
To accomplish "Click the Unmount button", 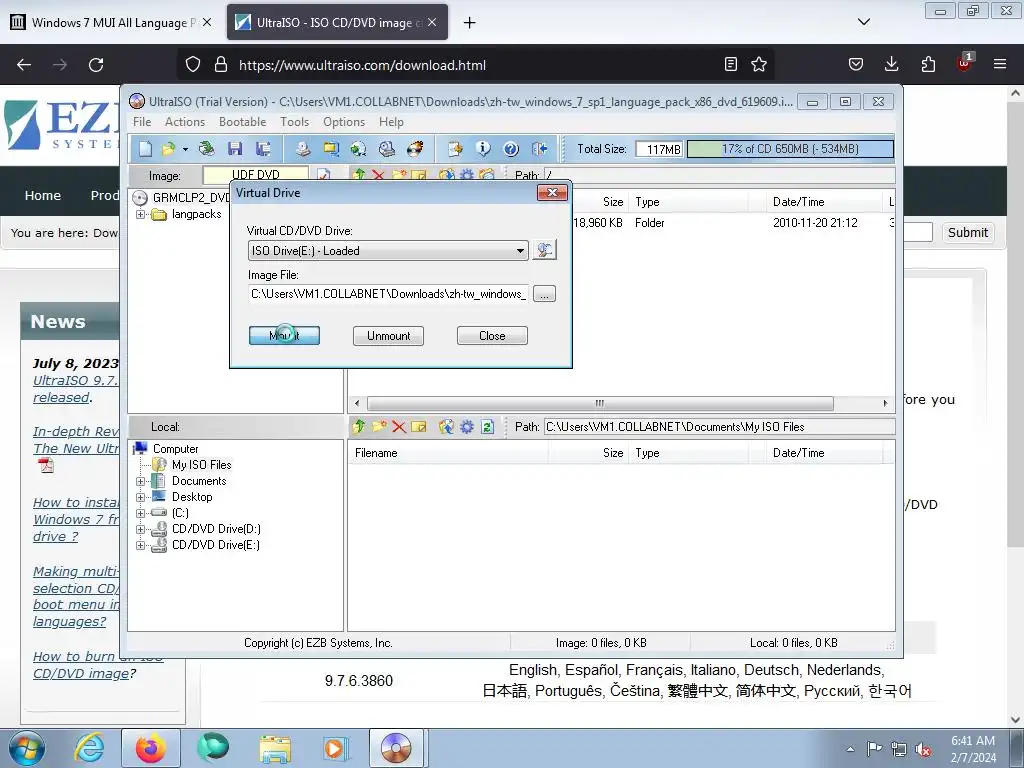I will tap(389, 336).
